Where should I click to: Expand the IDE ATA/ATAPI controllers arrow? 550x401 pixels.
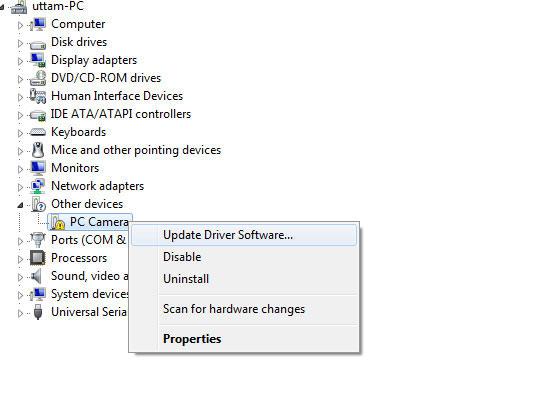click(20, 115)
